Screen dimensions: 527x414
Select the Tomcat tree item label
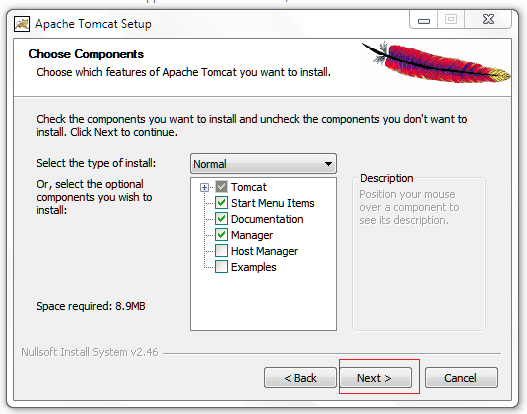249,187
